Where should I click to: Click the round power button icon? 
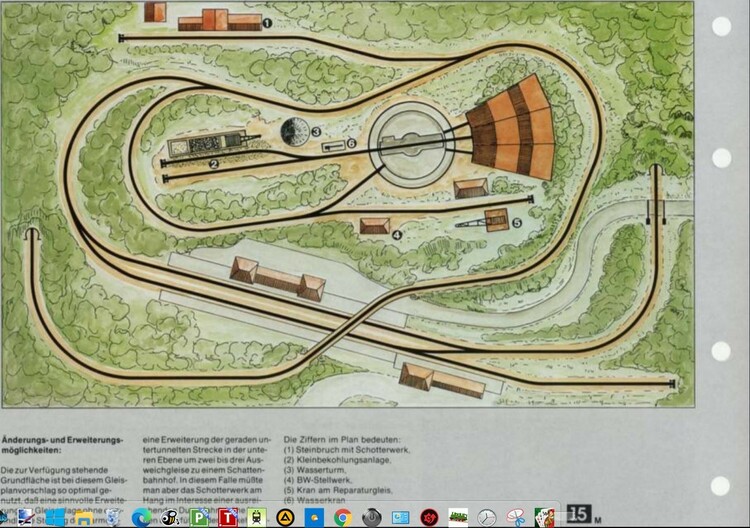click(372, 517)
